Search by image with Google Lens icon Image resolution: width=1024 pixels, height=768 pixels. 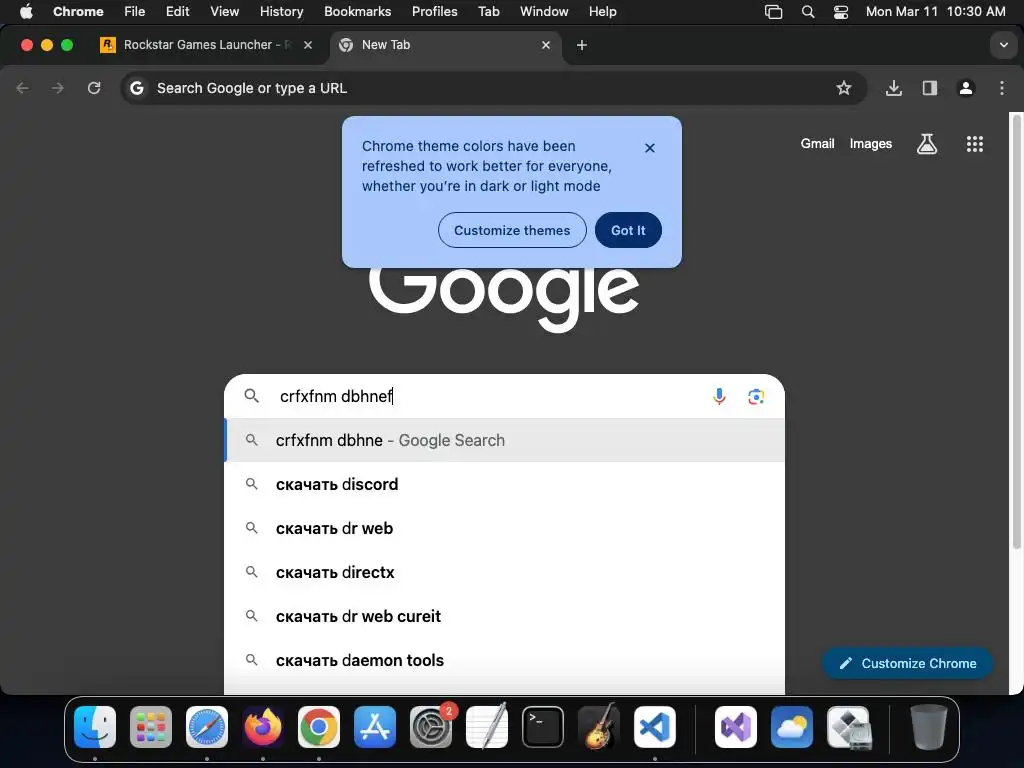(x=756, y=396)
